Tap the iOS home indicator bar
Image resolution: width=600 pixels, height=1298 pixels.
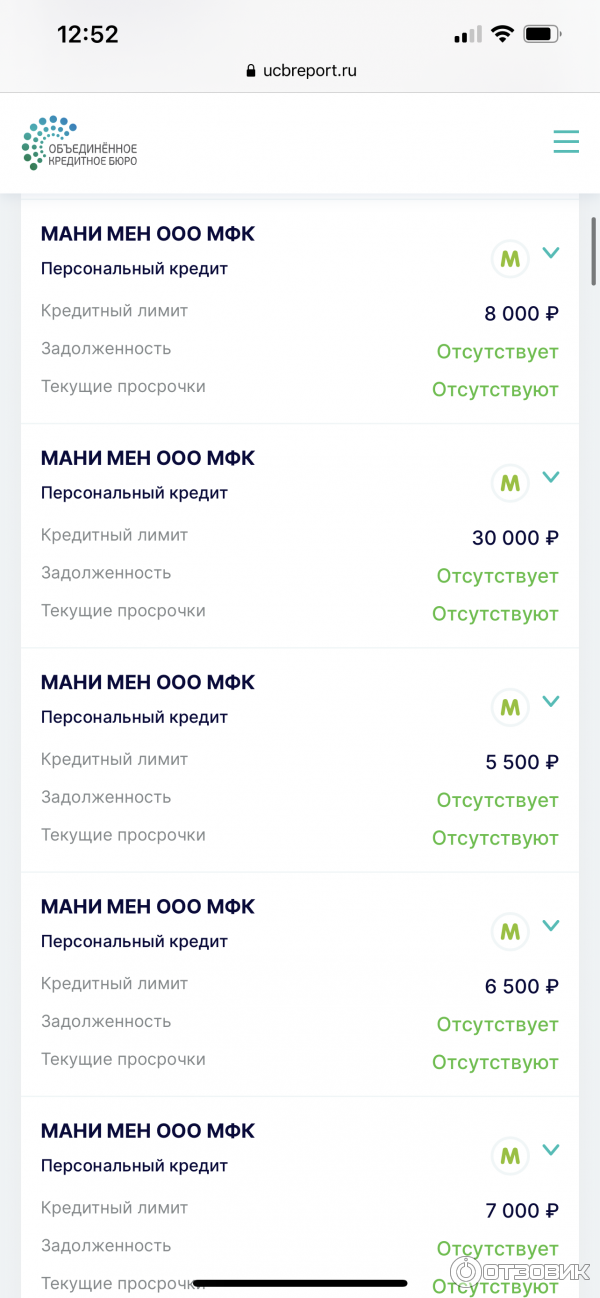(300, 1282)
